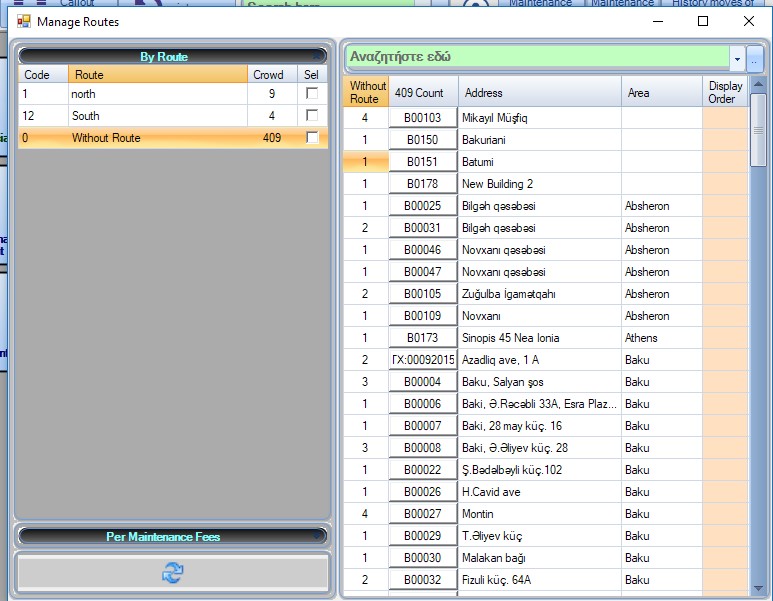
Task: Toggle the Without Route selection checkbox
Action: [312, 138]
